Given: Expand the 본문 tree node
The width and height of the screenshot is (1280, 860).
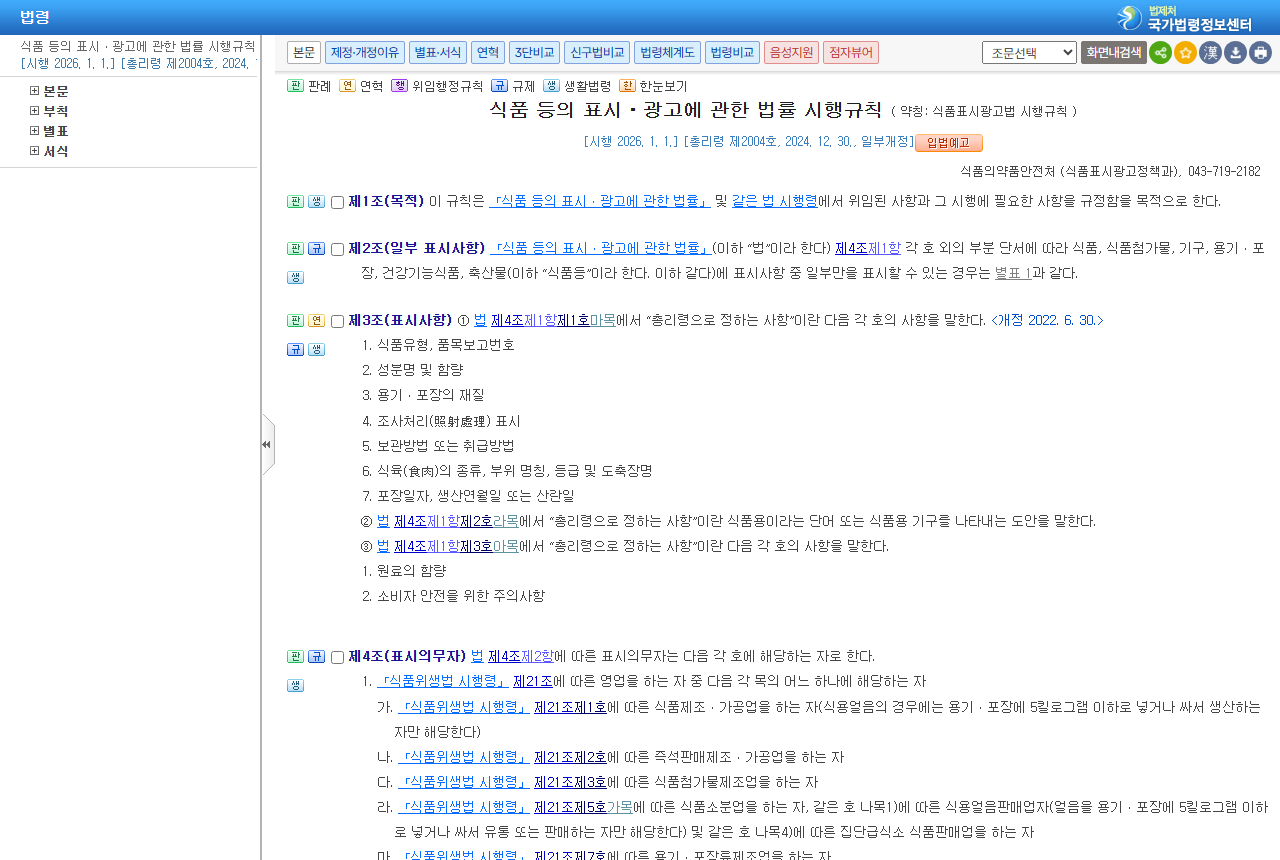Looking at the screenshot, I should (x=35, y=91).
